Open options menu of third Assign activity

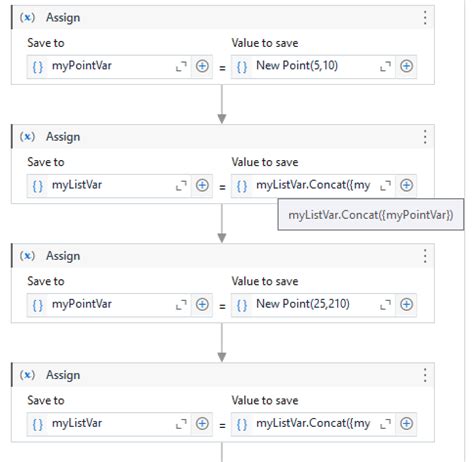tap(425, 256)
